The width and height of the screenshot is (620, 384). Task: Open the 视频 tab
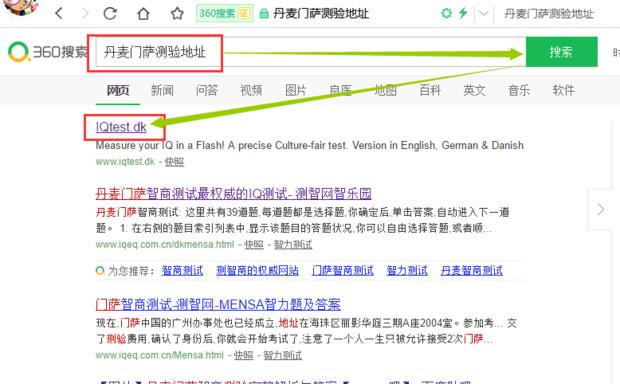(251, 90)
